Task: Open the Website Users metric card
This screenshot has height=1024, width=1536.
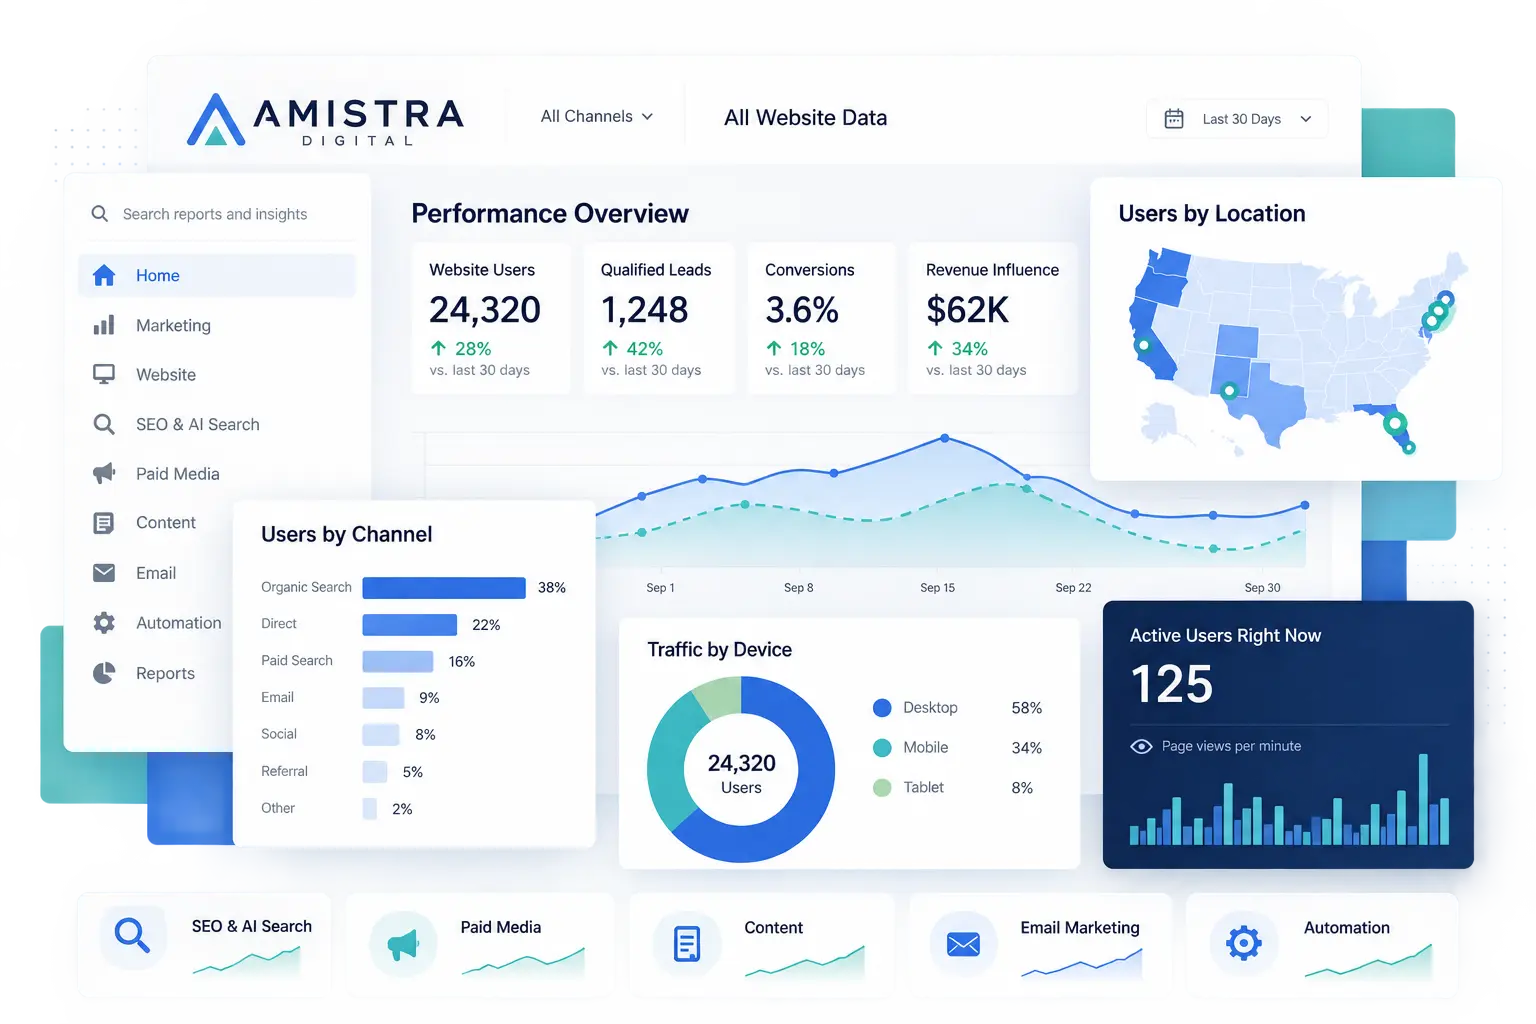Action: pos(491,319)
